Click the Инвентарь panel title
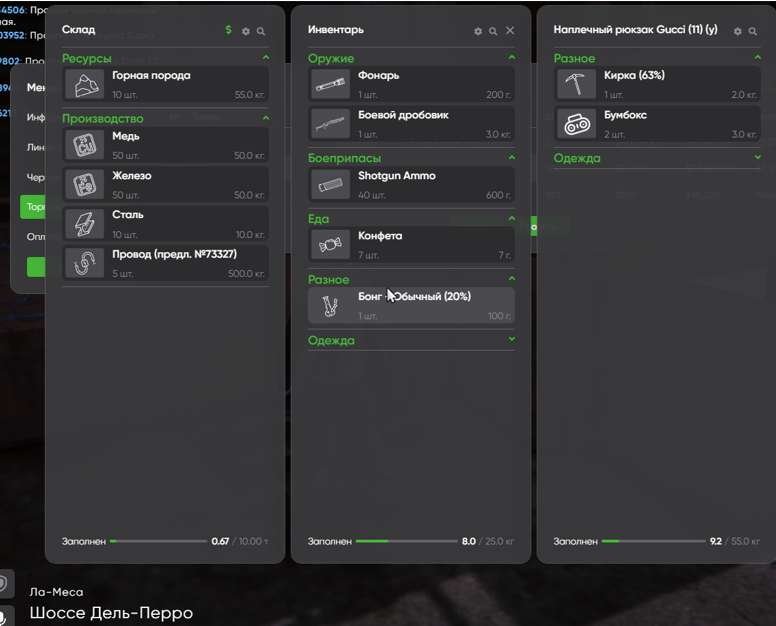 pos(336,30)
